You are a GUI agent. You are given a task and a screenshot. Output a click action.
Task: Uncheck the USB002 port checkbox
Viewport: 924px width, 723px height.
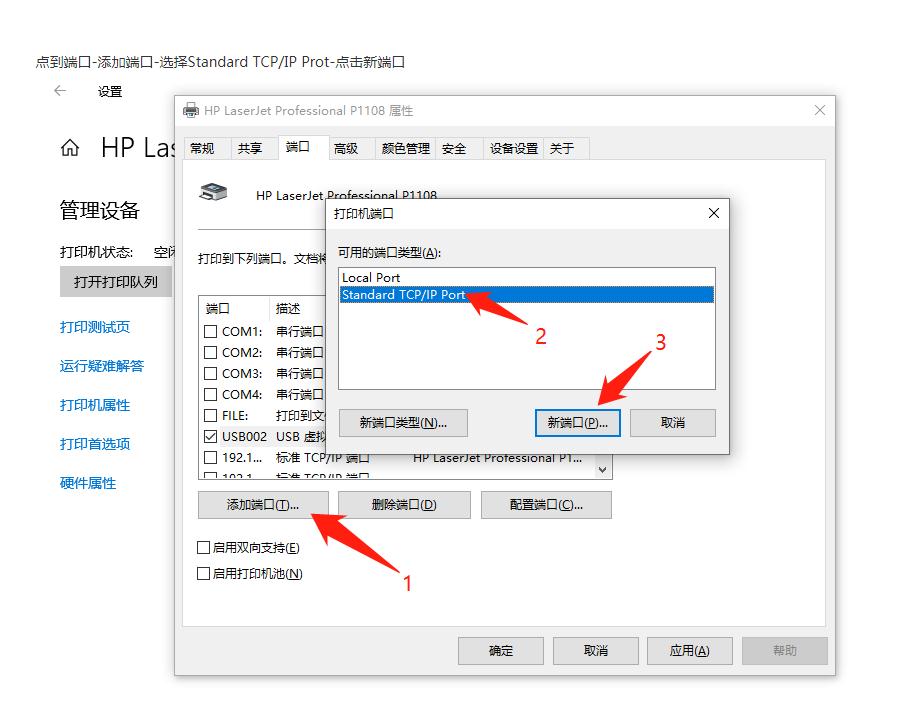click(210, 437)
